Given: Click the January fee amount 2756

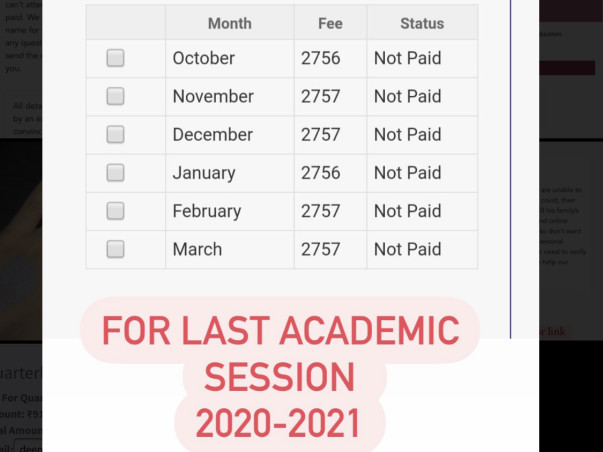Looking at the screenshot, I should pos(321,173).
